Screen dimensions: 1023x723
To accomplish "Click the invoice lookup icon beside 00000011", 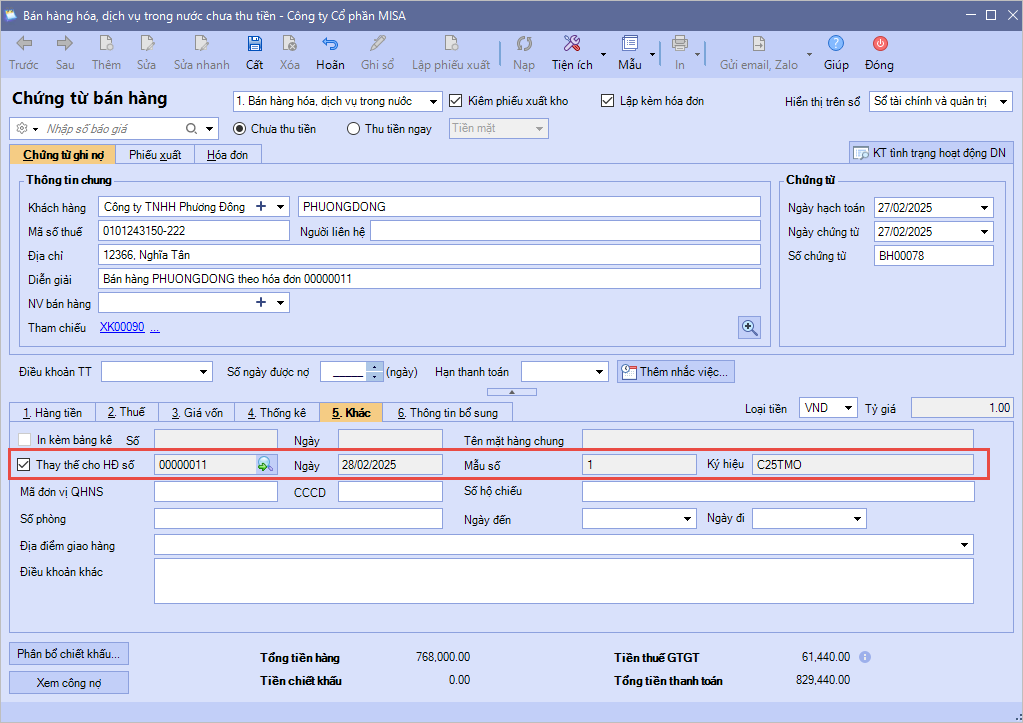I will (265, 465).
